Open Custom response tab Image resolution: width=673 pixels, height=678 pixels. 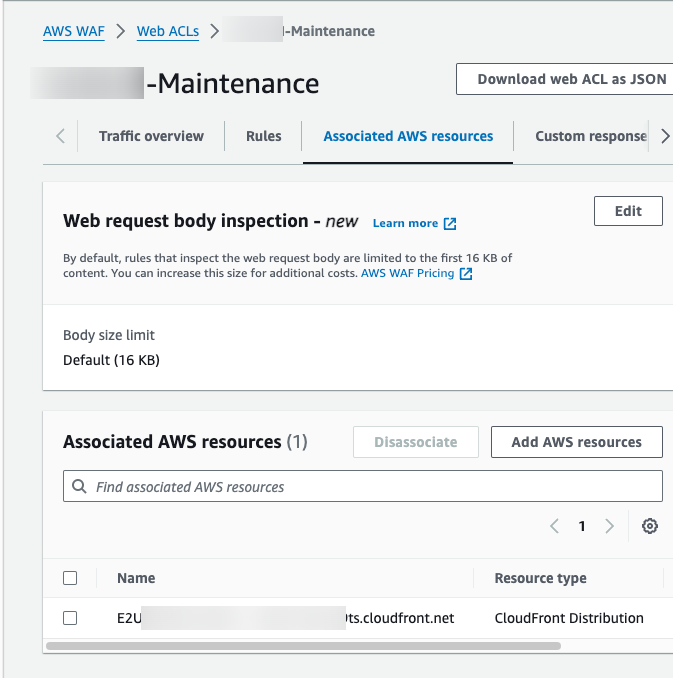[590, 136]
